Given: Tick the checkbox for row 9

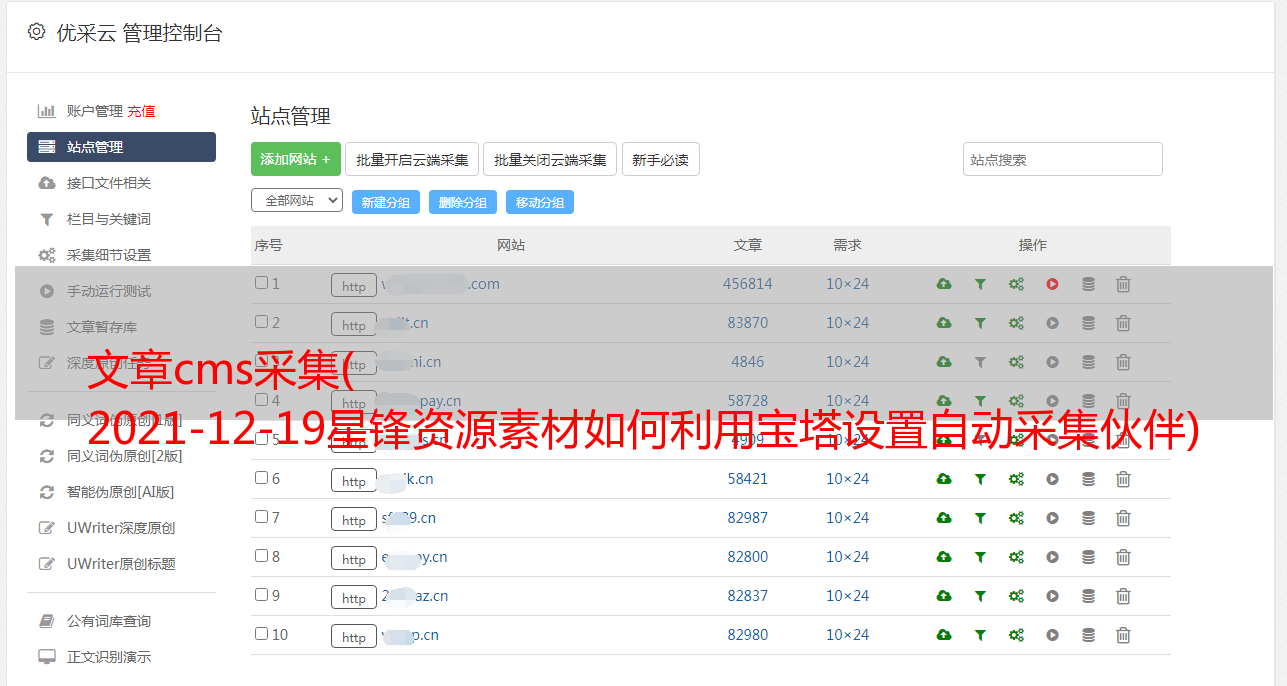Looking at the screenshot, I should coord(261,595).
